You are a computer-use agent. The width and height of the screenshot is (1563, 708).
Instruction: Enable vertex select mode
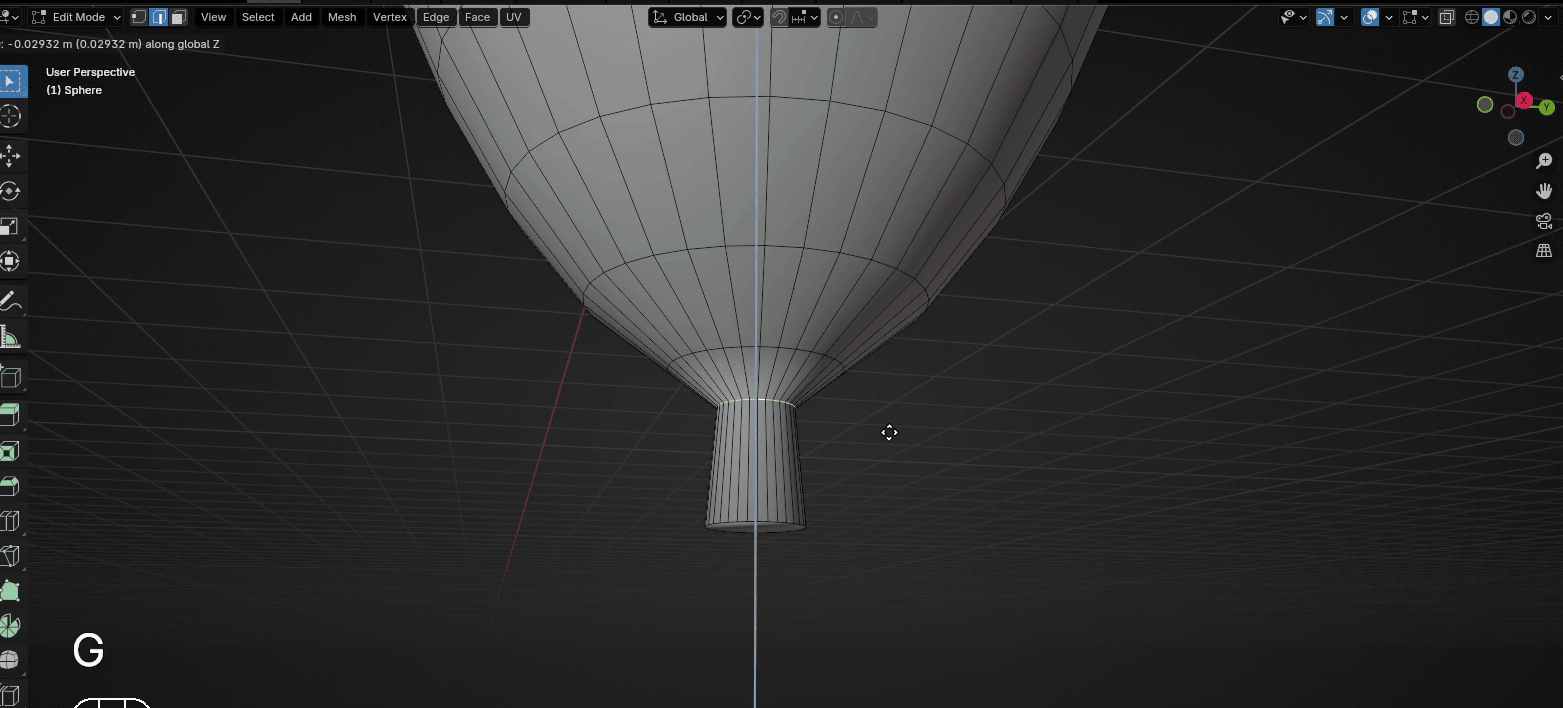(x=139, y=17)
